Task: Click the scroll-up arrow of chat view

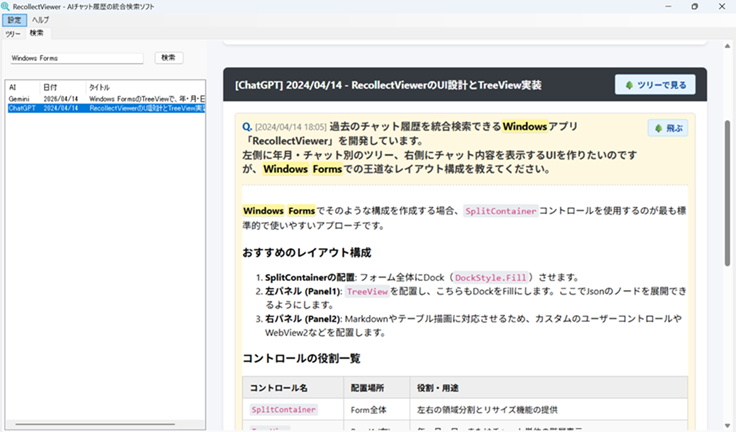Action: pyautogui.click(x=728, y=46)
